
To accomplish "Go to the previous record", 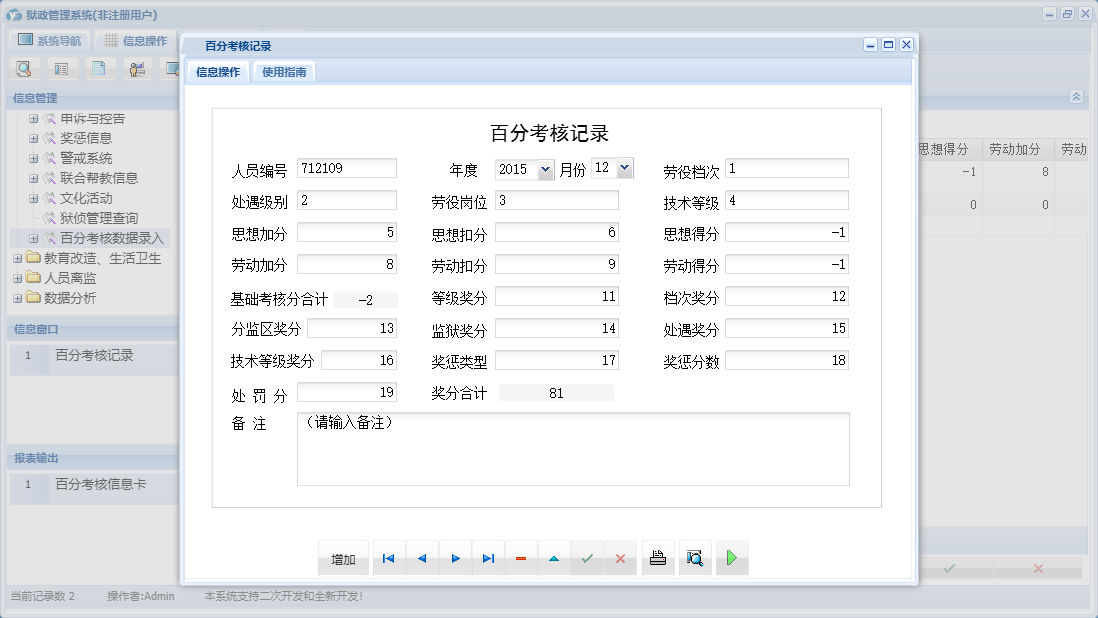I will 421,559.
